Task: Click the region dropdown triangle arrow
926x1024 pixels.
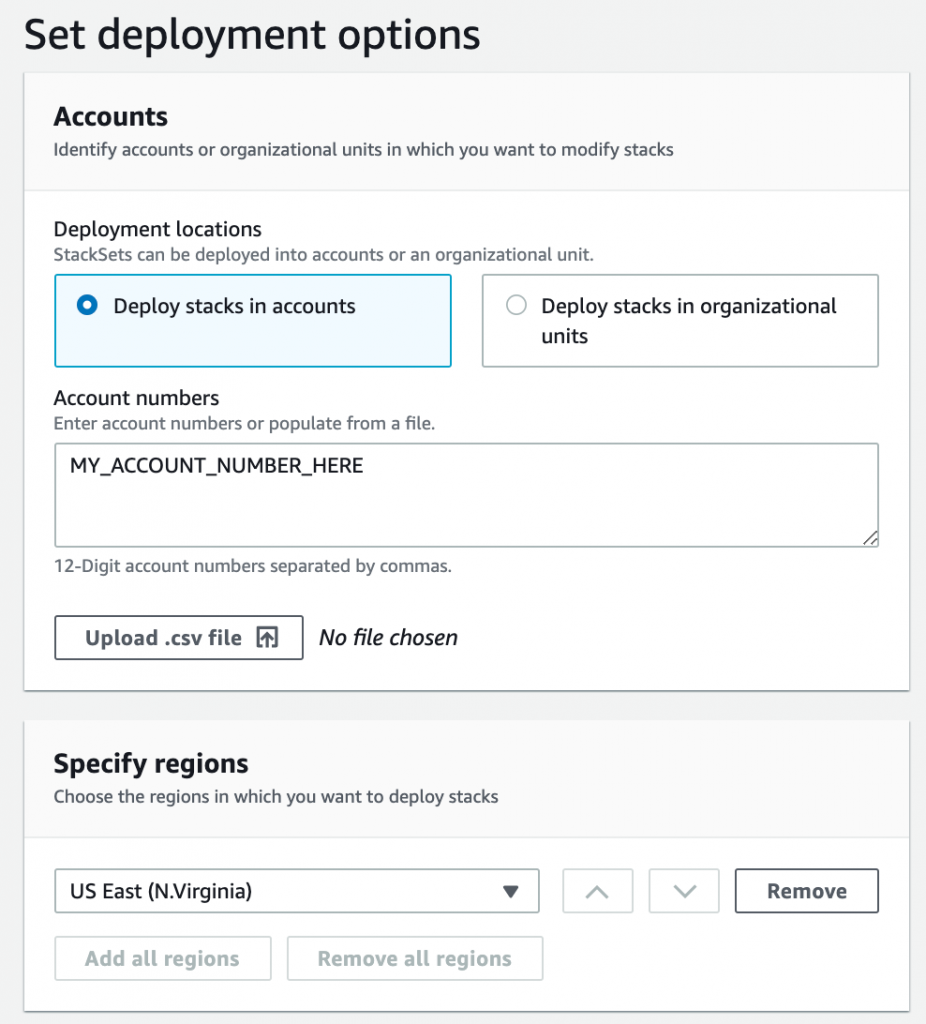Action: click(511, 891)
